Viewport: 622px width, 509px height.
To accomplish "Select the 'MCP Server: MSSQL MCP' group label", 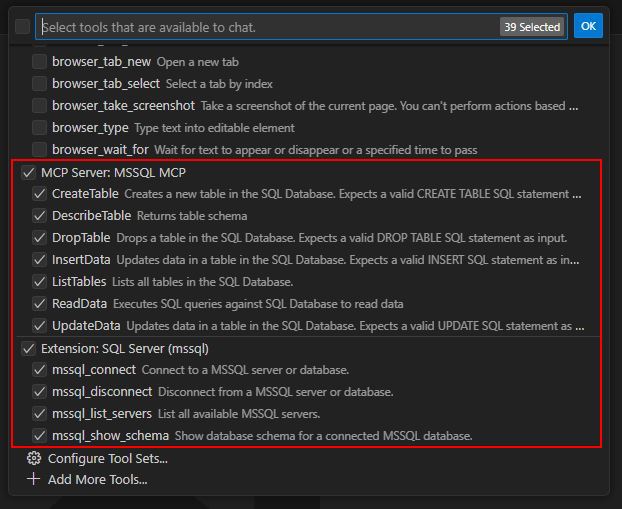I will (x=113, y=173).
